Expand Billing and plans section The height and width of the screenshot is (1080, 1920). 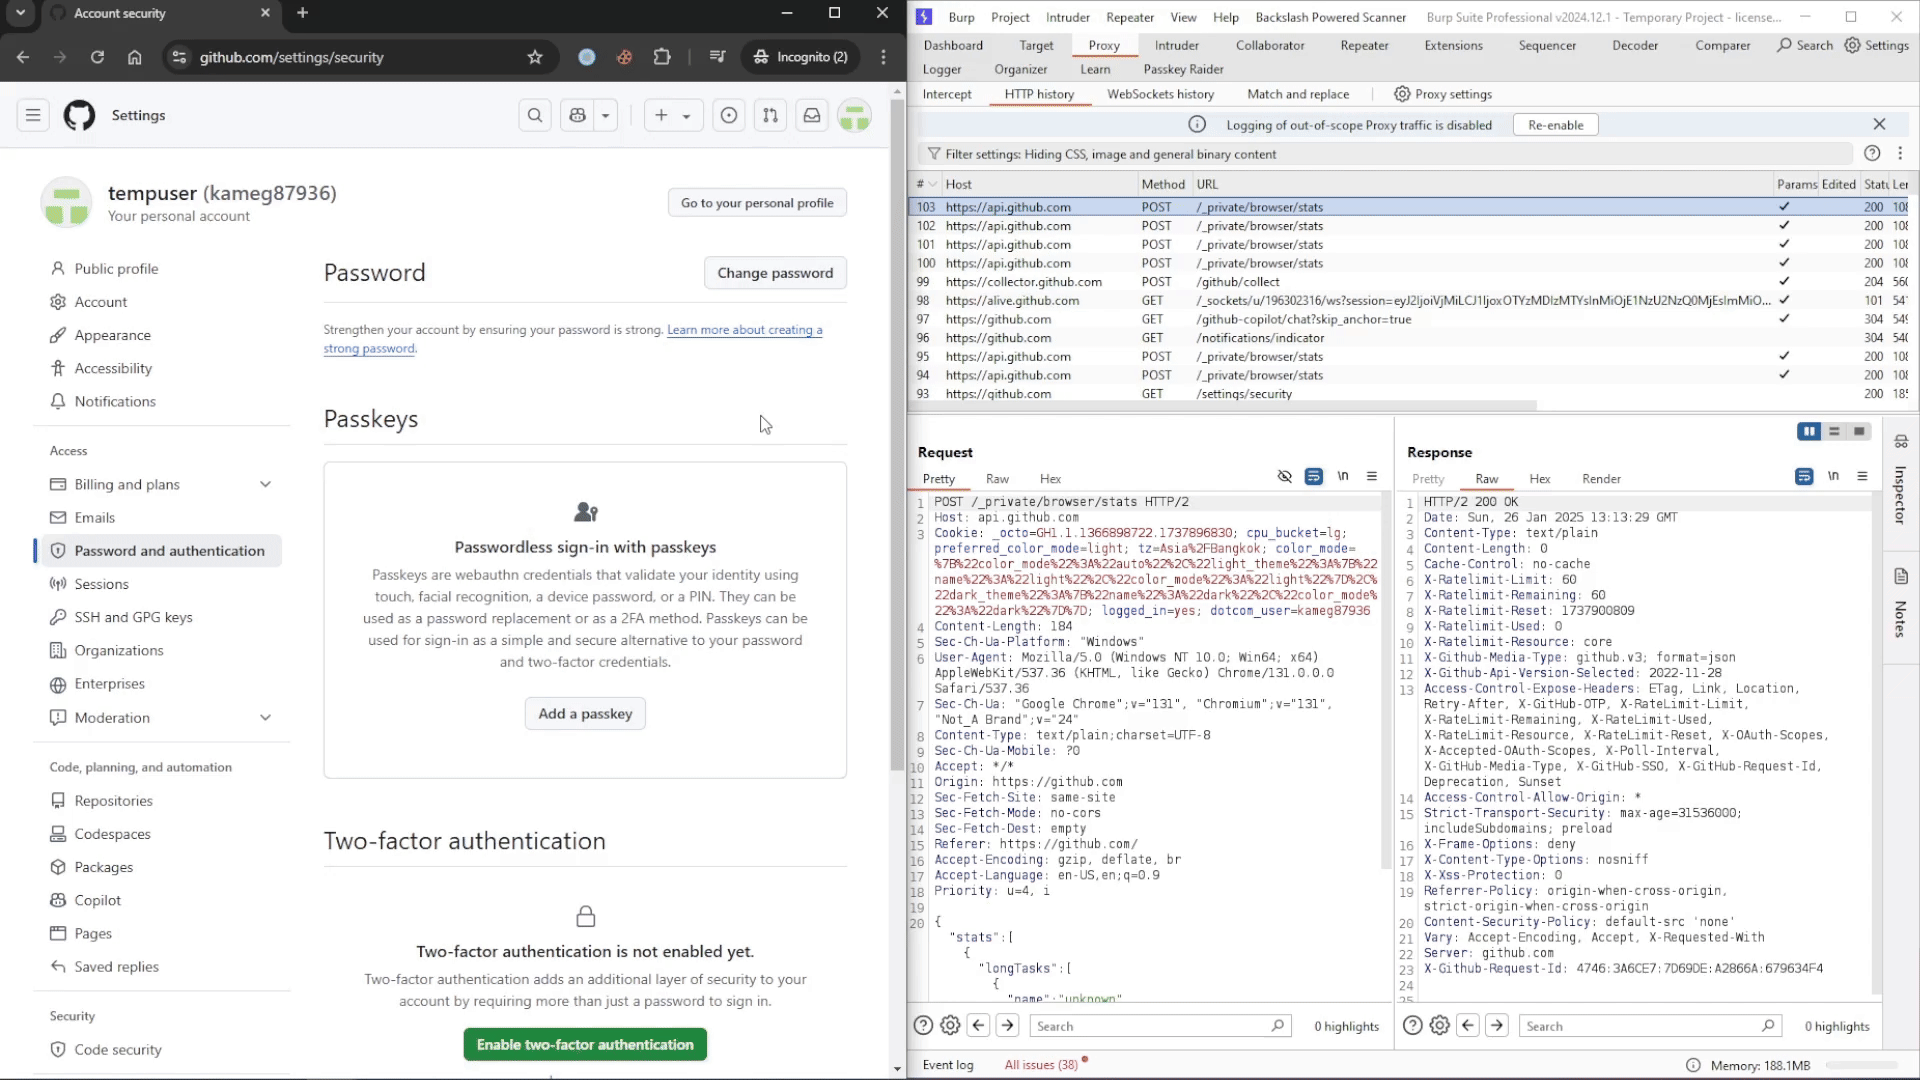pos(265,484)
